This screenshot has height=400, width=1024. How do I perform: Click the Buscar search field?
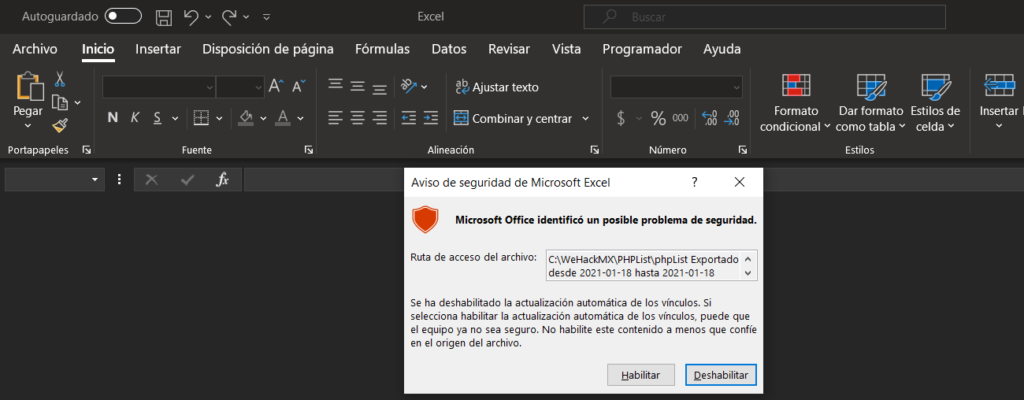coord(764,17)
